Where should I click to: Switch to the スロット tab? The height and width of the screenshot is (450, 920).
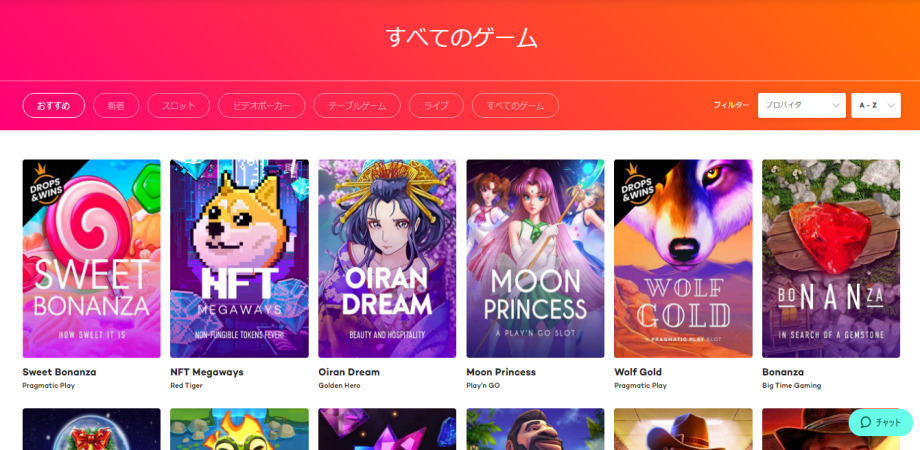pyautogui.click(x=178, y=106)
